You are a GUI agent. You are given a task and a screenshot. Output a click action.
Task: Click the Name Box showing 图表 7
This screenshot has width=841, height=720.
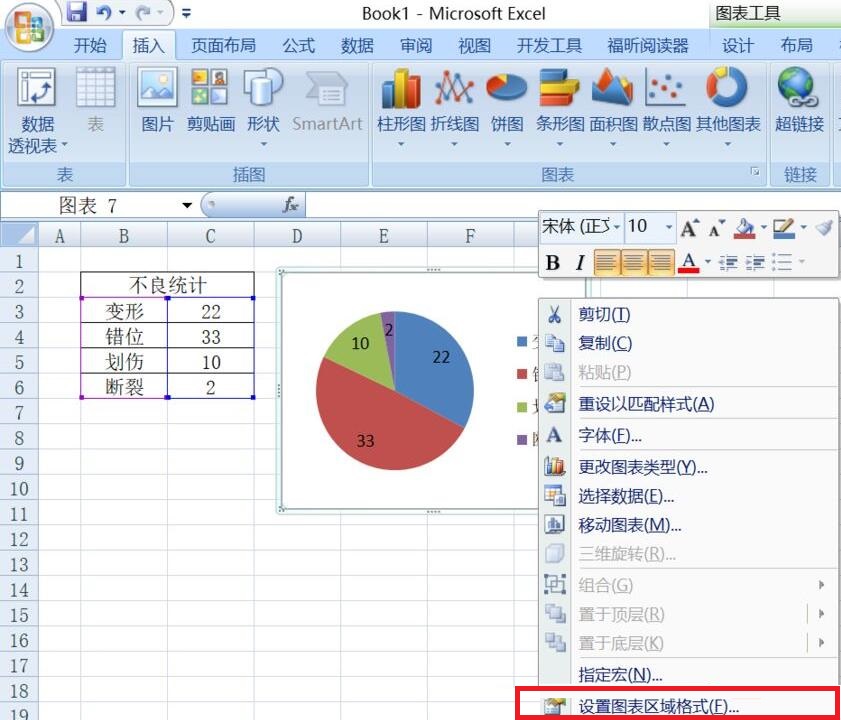click(x=88, y=205)
